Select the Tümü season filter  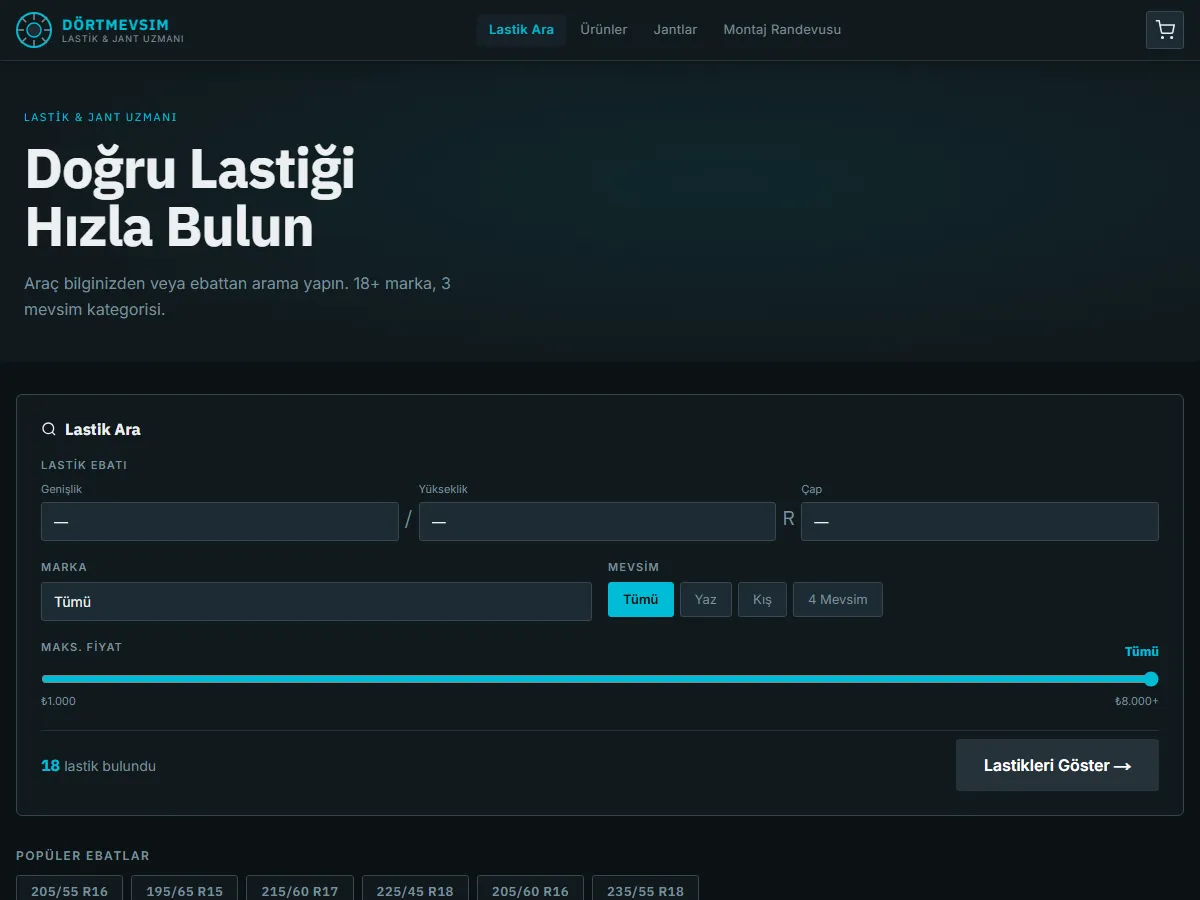[x=641, y=600]
